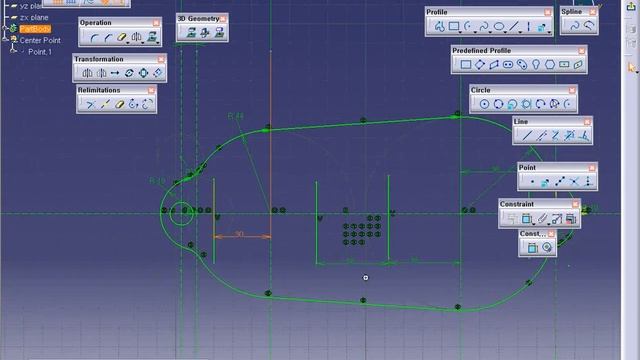Select Elongated Hole in Predefined Profile

tap(508, 64)
